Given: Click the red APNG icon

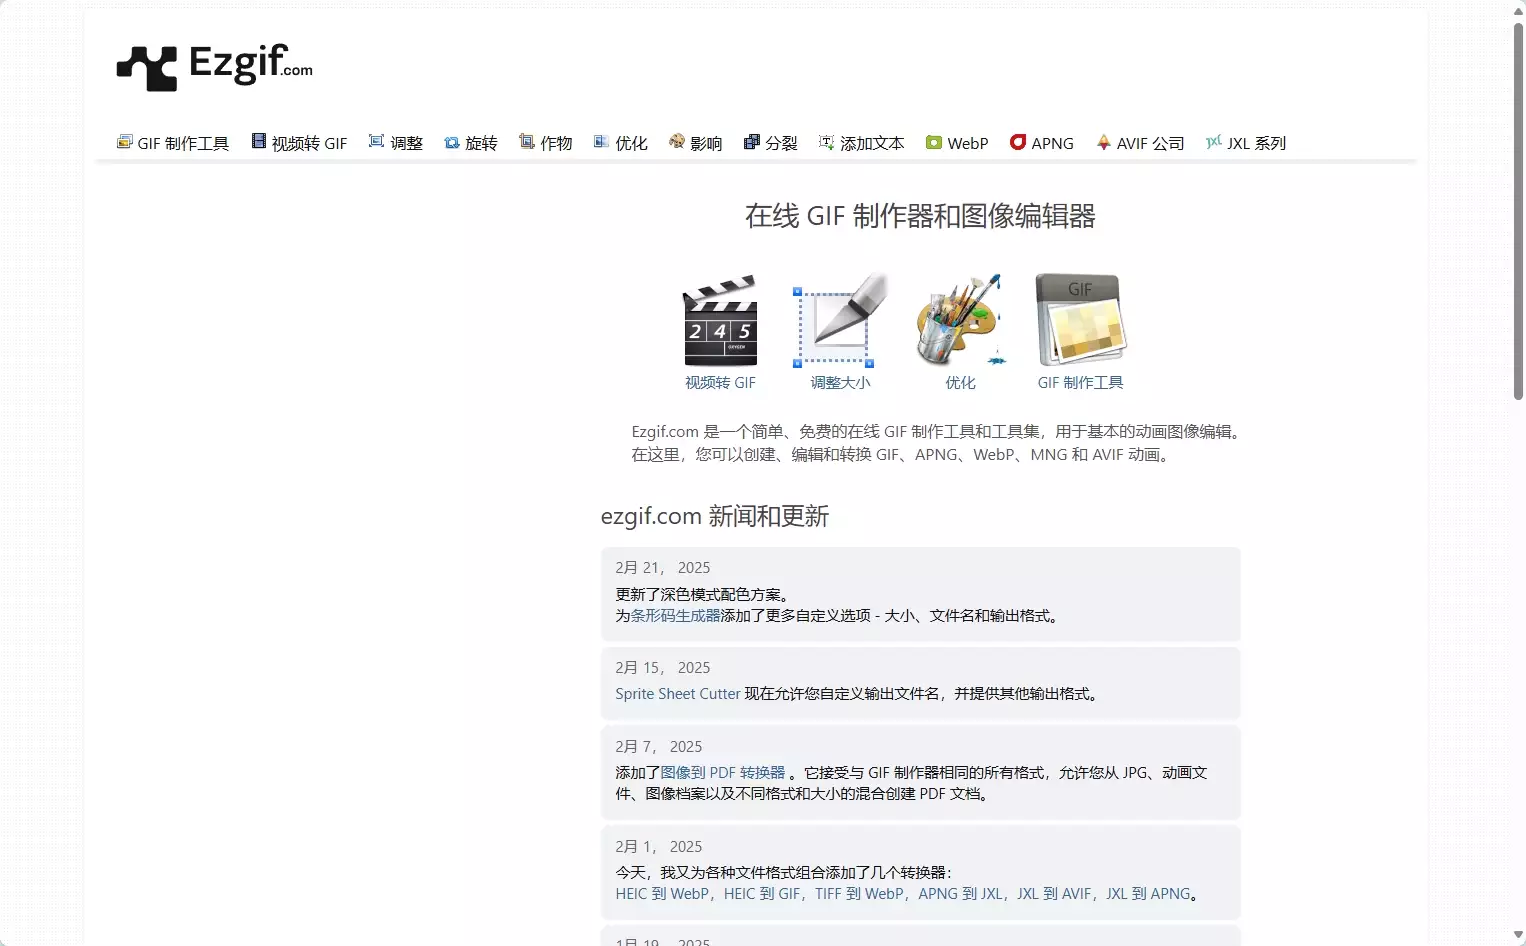Looking at the screenshot, I should pyautogui.click(x=1018, y=142).
